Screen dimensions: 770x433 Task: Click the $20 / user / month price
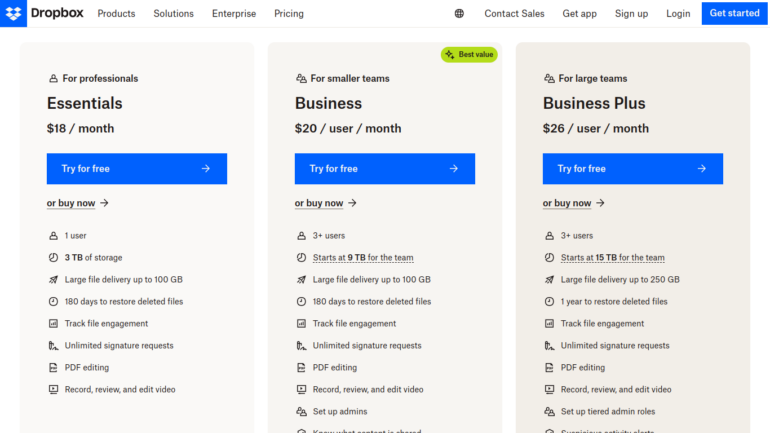click(348, 129)
